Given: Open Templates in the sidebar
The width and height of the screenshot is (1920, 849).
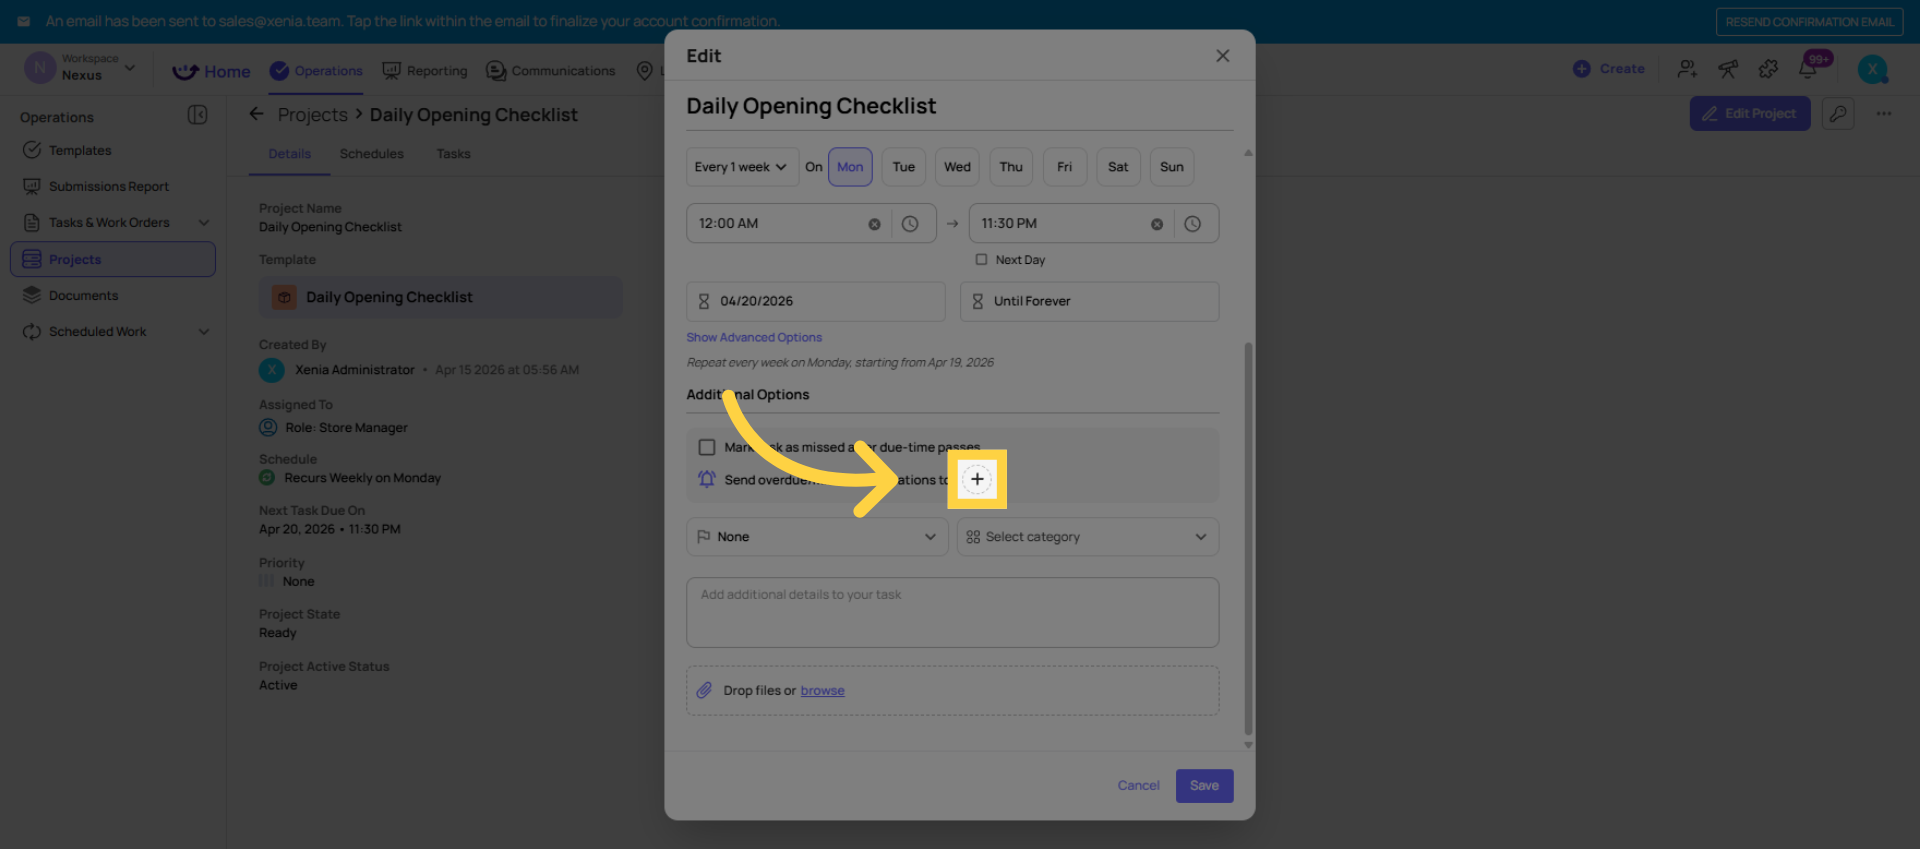Looking at the screenshot, I should pos(80,150).
